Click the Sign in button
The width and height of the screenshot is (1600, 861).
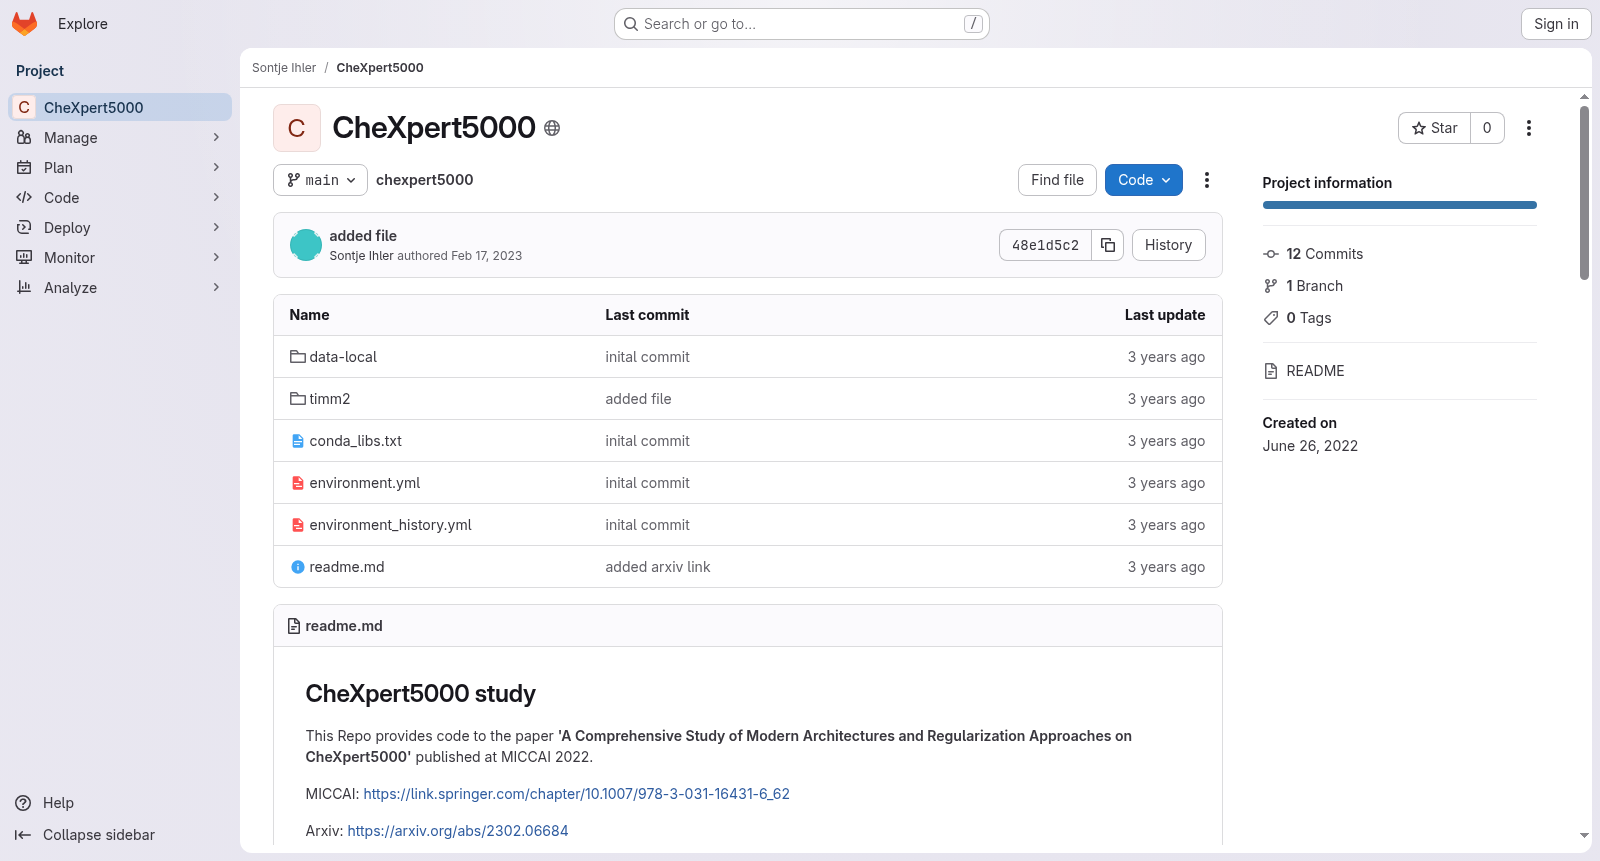pos(1556,24)
